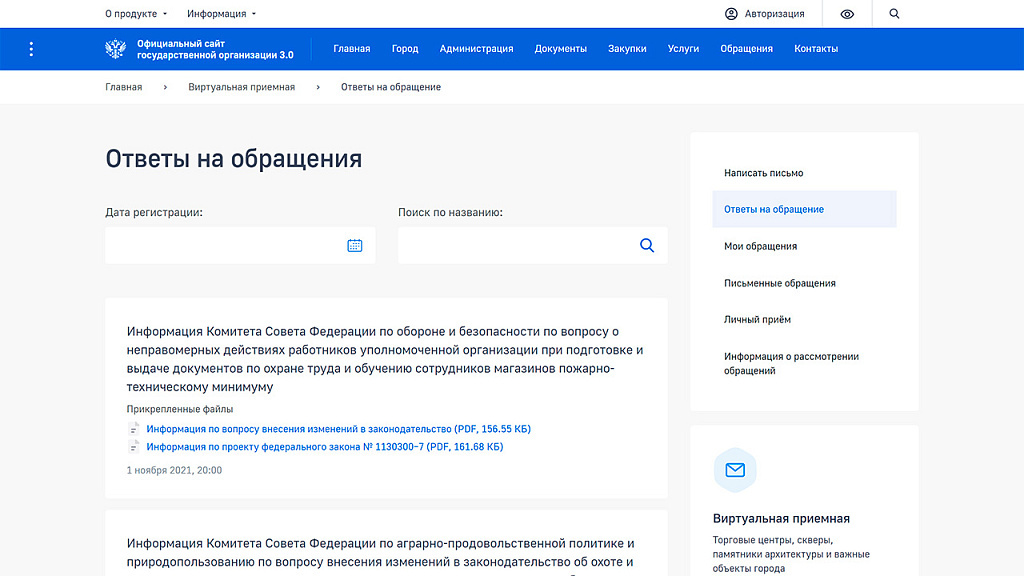Select Мои обращения in the sidebar
Image resolution: width=1024 pixels, height=576 pixels.
(760, 246)
